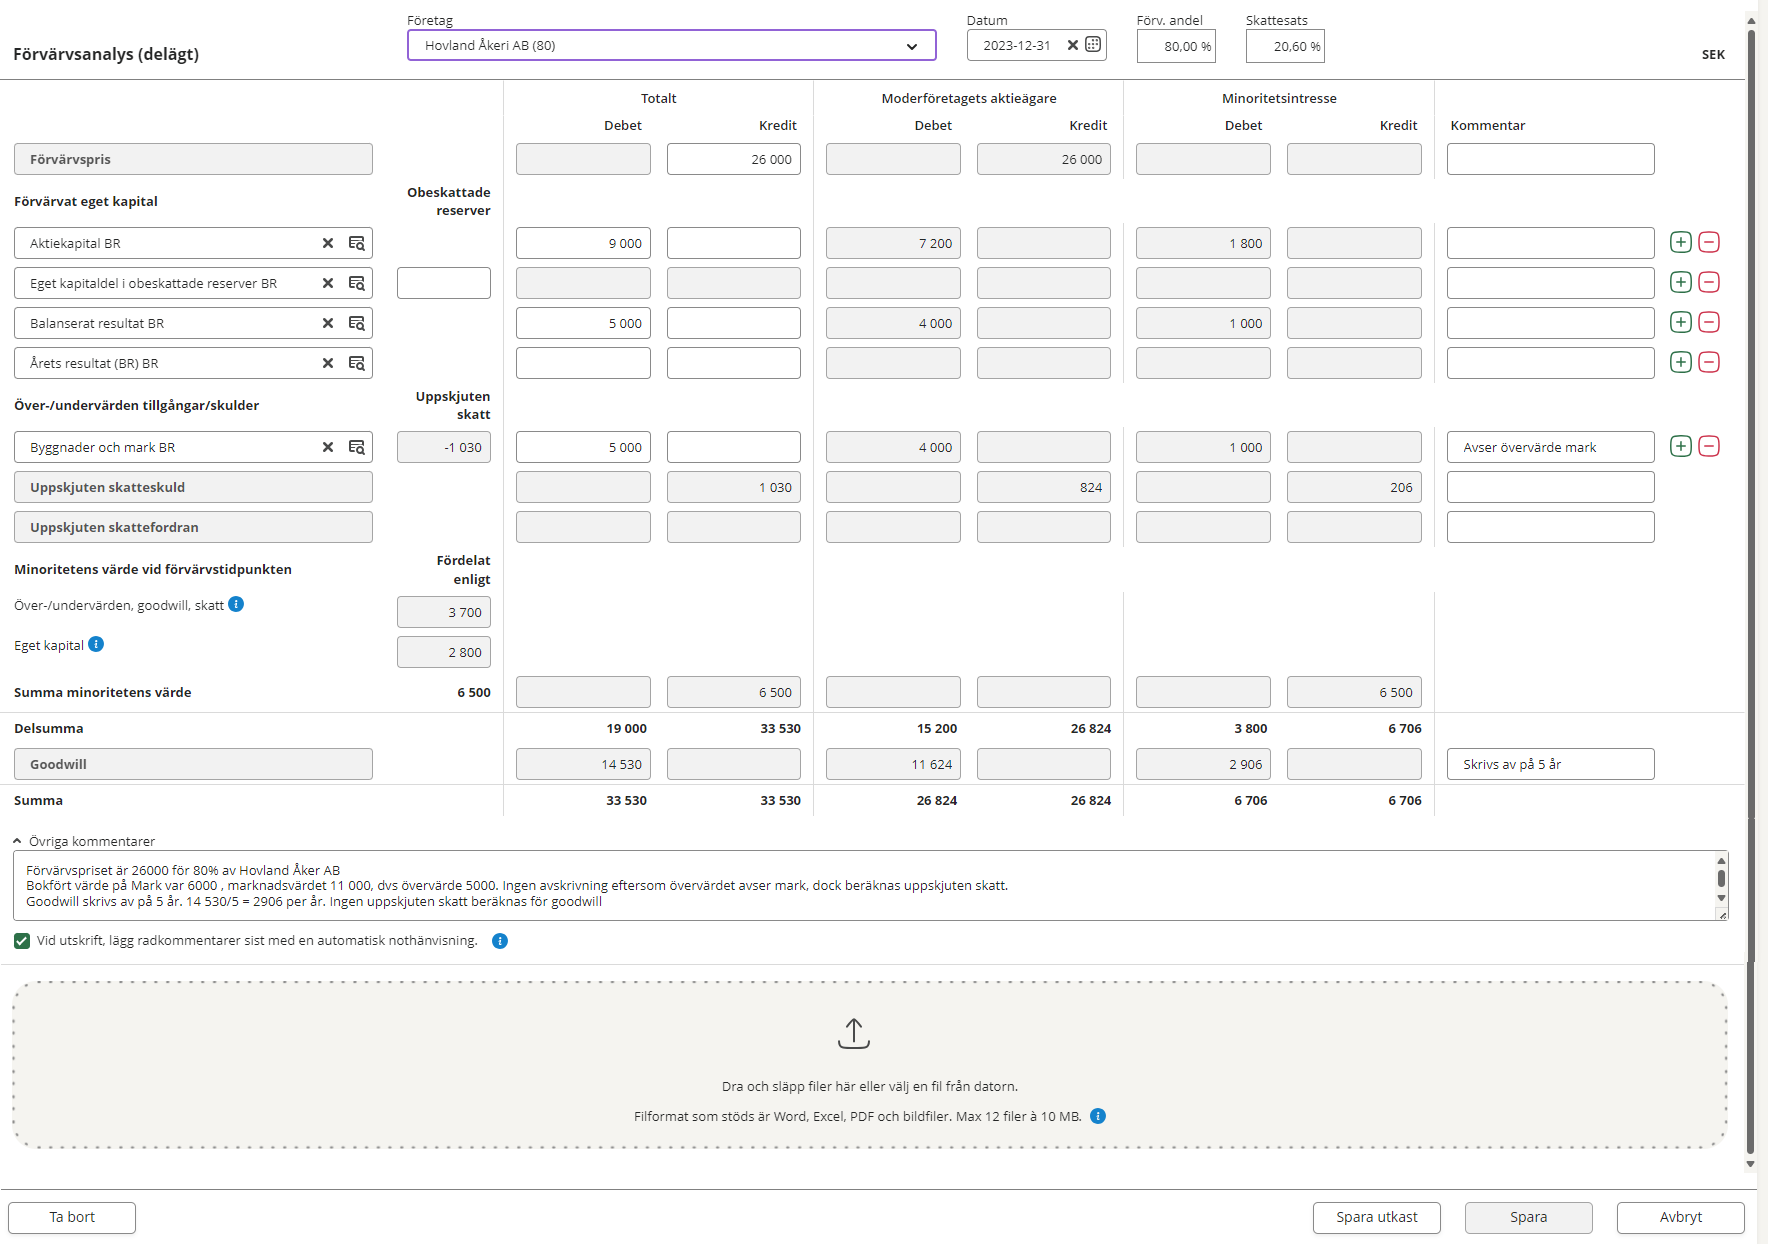Screen dimensions: 1768x1244
Task: Remove the Byggnader och mark BR row
Action: [x=1709, y=446]
